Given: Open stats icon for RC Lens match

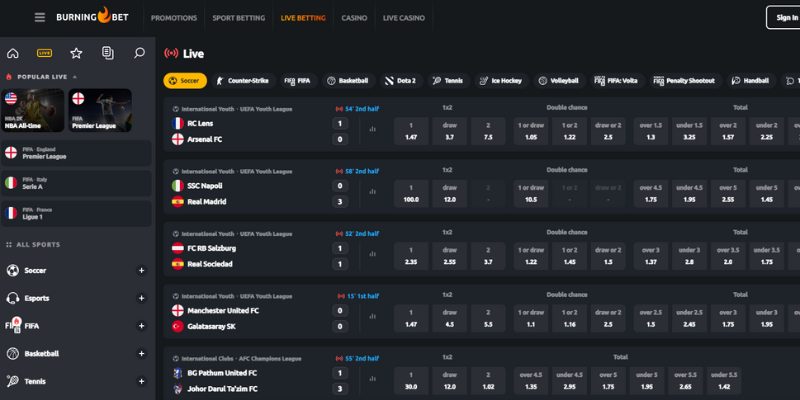Looking at the screenshot, I should point(372,130).
